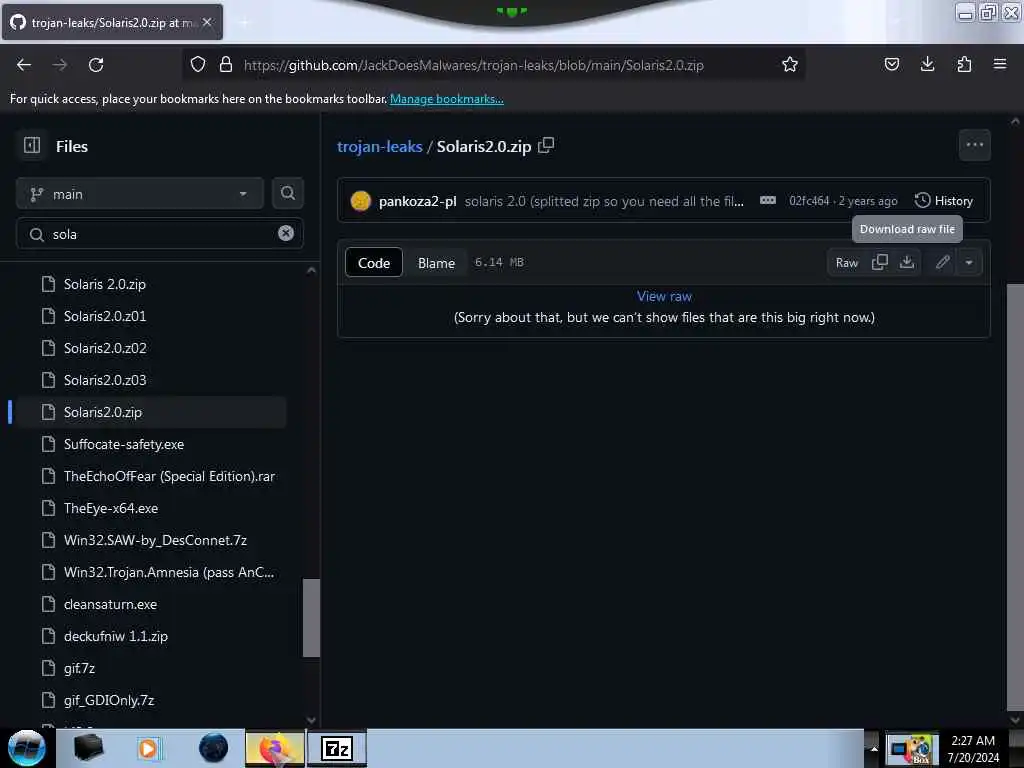Copy raw file contents icon
Screen dimensions: 1024x768
pos(880,263)
